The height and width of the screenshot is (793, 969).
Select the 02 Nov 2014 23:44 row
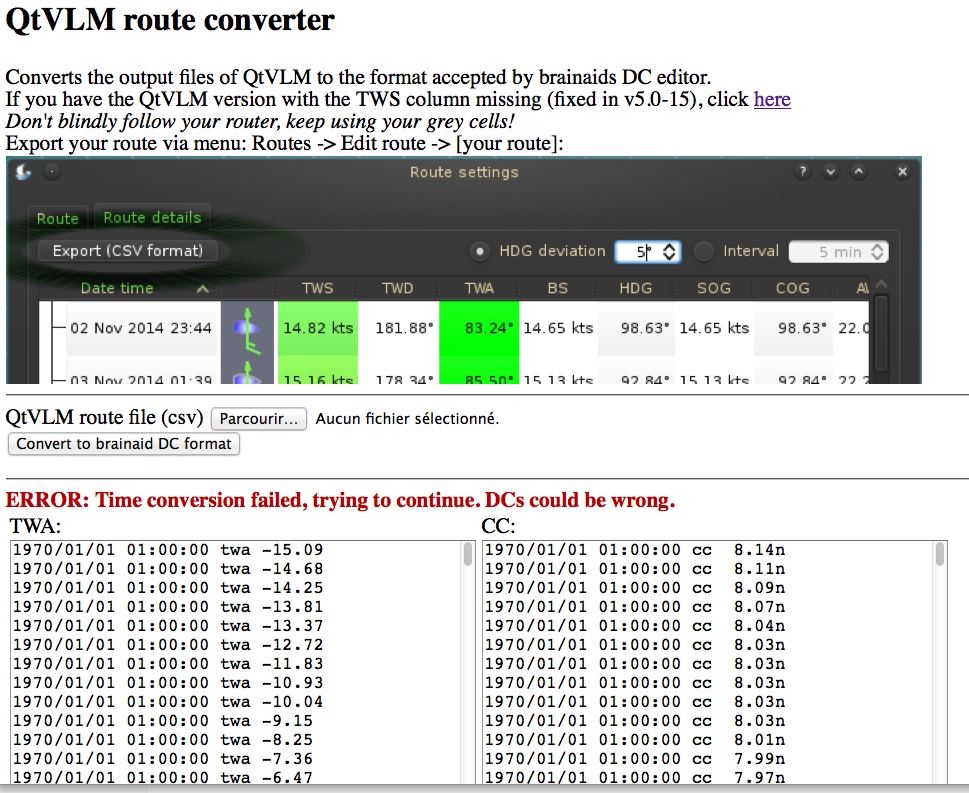(x=454, y=328)
